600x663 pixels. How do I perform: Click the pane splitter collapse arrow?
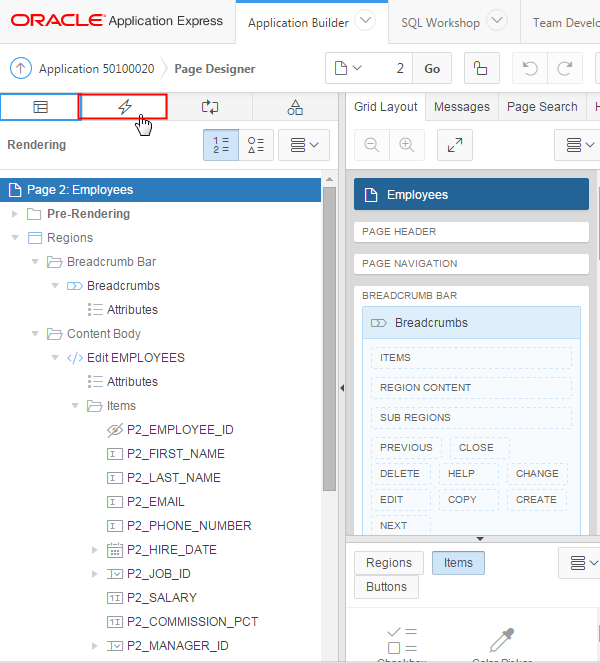pos(342,388)
